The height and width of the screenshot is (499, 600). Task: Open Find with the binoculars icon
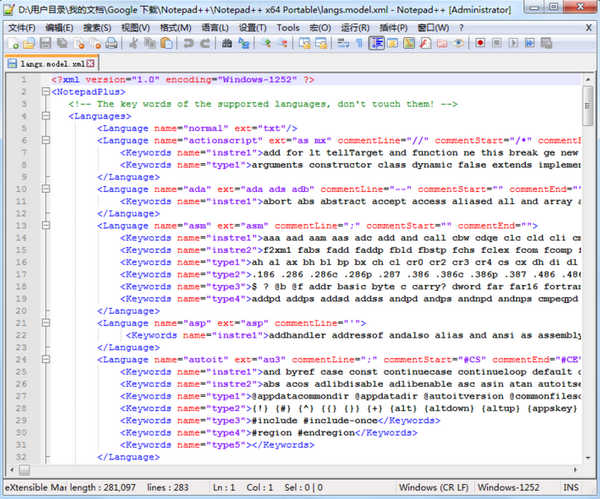point(227,43)
